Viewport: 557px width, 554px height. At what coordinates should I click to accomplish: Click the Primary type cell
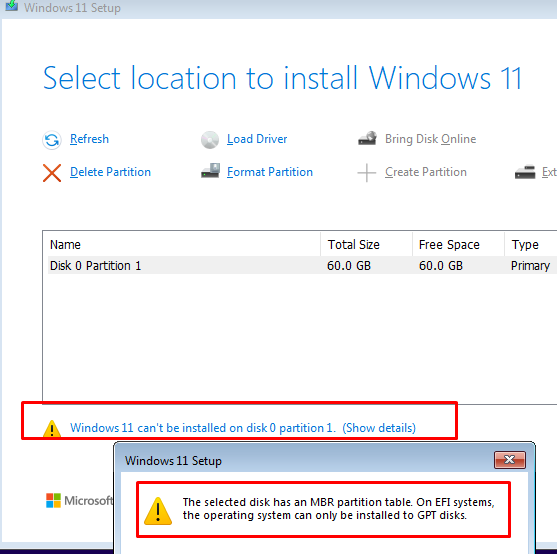coord(530,266)
